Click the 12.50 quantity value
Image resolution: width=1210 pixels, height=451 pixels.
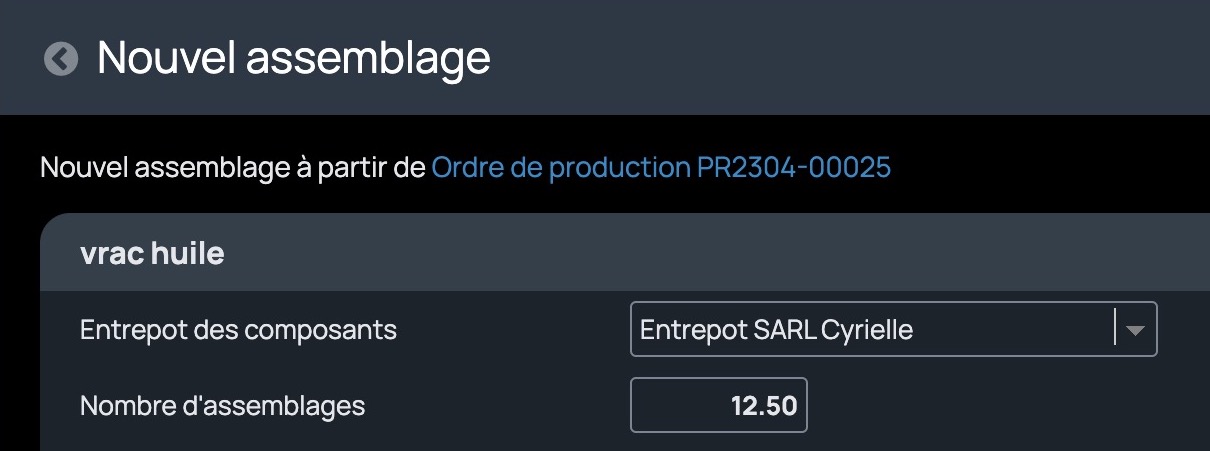click(764, 406)
